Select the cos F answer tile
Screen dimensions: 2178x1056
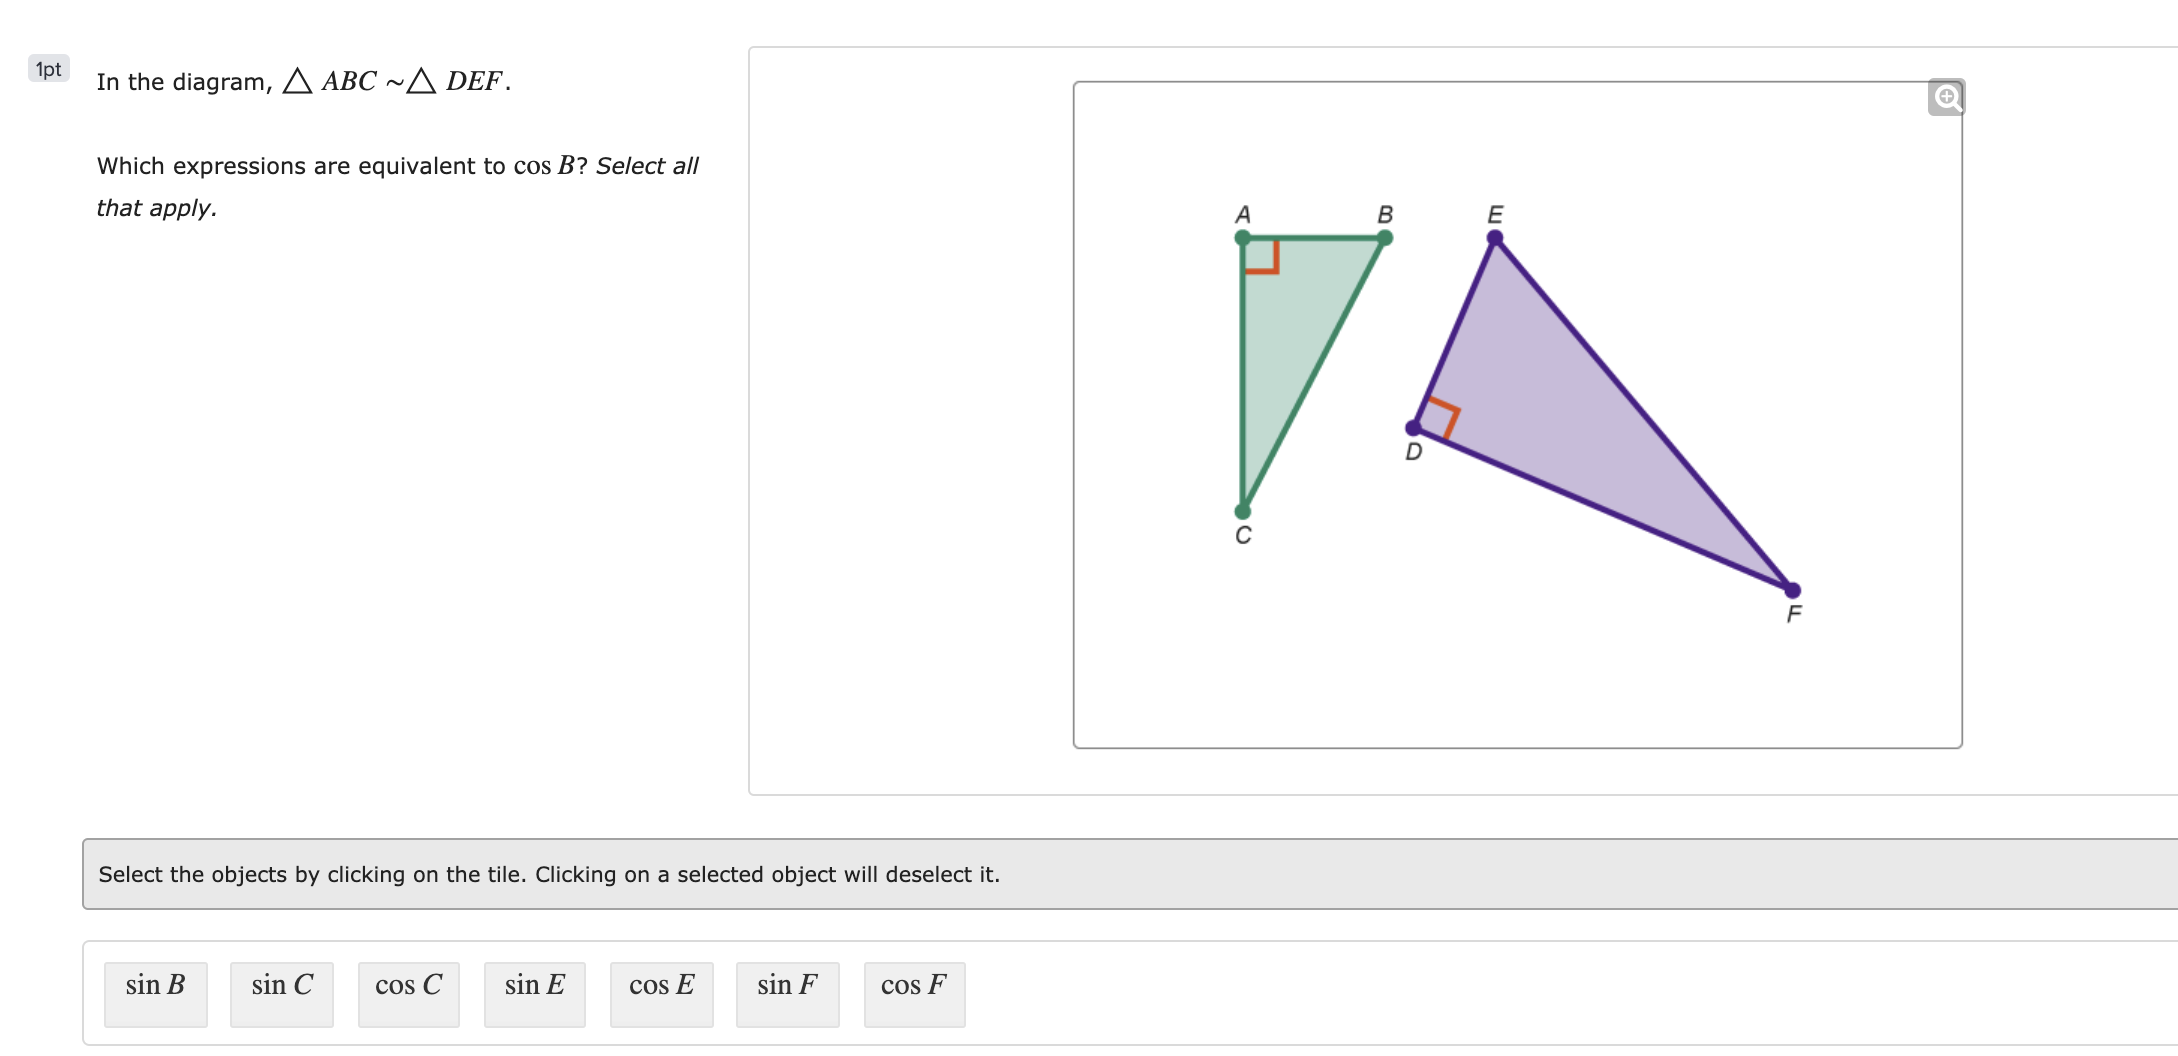(x=913, y=992)
